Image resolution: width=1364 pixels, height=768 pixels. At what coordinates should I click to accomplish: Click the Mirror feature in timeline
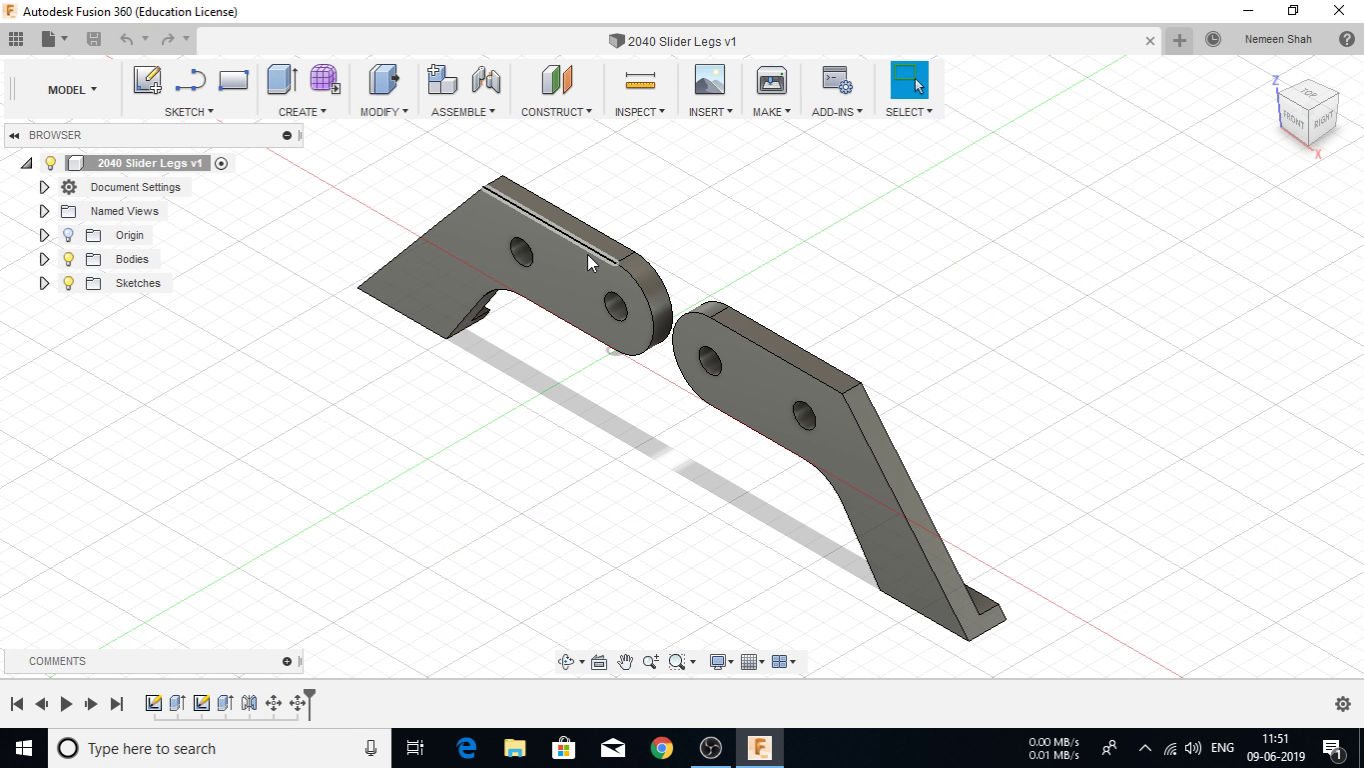(249, 703)
